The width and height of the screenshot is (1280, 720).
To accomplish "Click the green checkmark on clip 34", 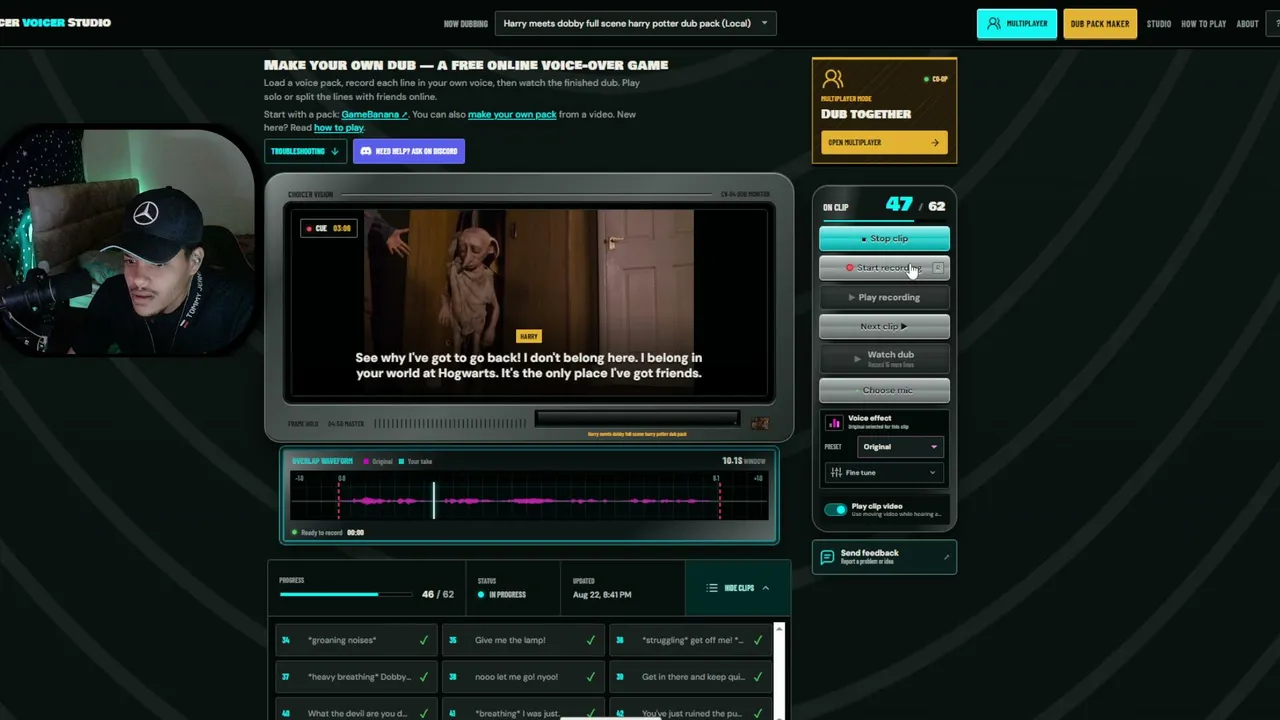I will point(424,640).
